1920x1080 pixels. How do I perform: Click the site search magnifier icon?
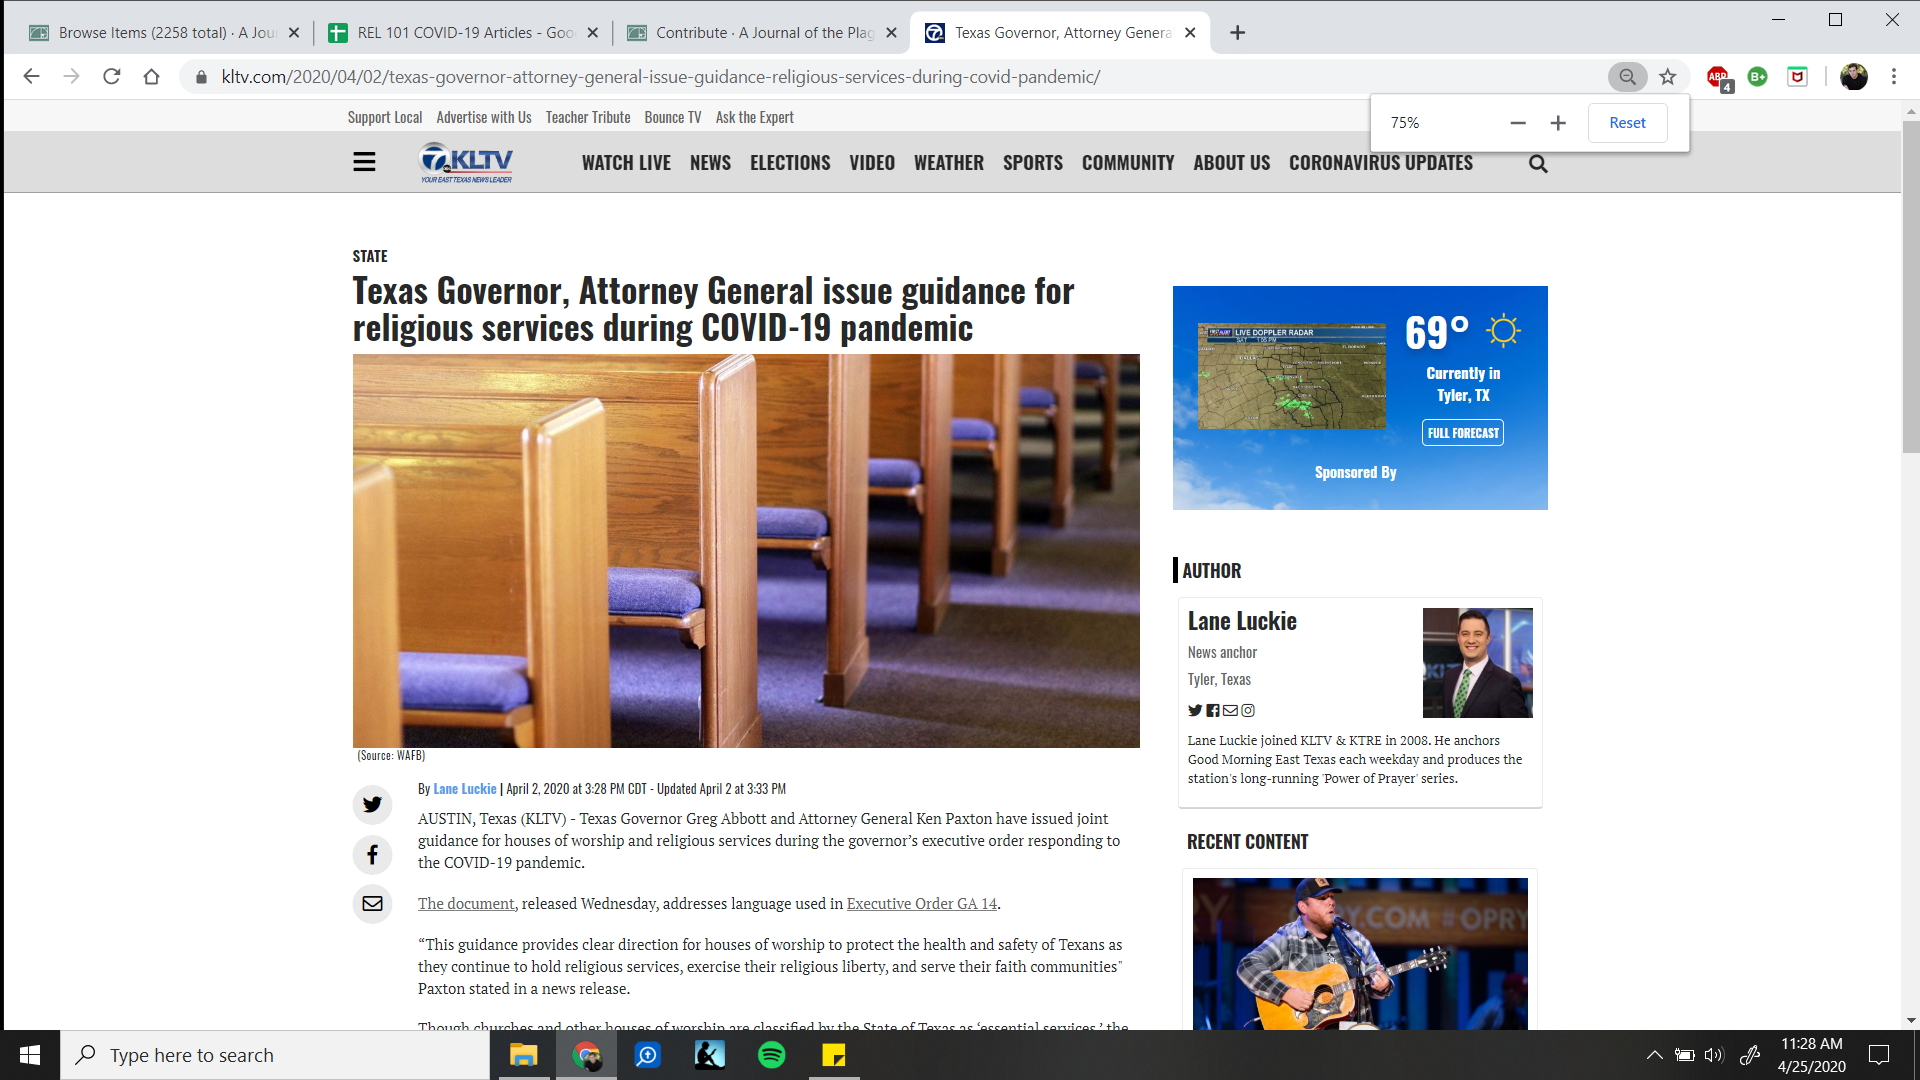pyautogui.click(x=1538, y=164)
